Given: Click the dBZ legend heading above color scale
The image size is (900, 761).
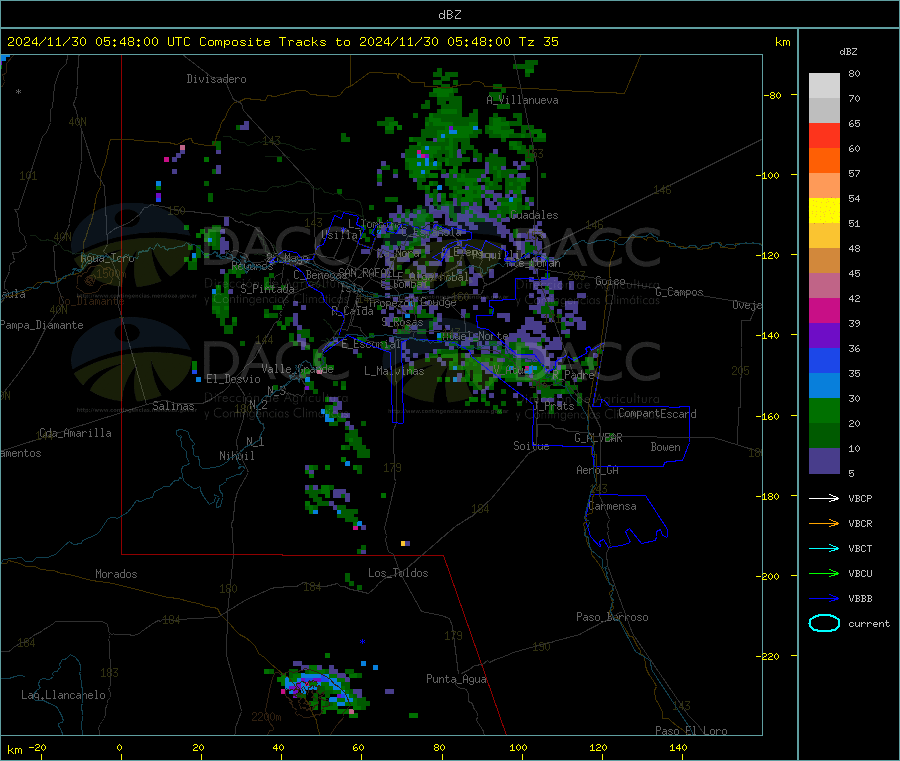Looking at the screenshot, I should tap(848, 52).
